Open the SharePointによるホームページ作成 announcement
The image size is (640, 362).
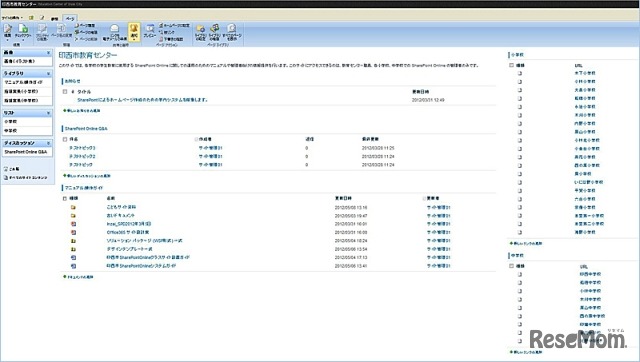tap(142, 100)
